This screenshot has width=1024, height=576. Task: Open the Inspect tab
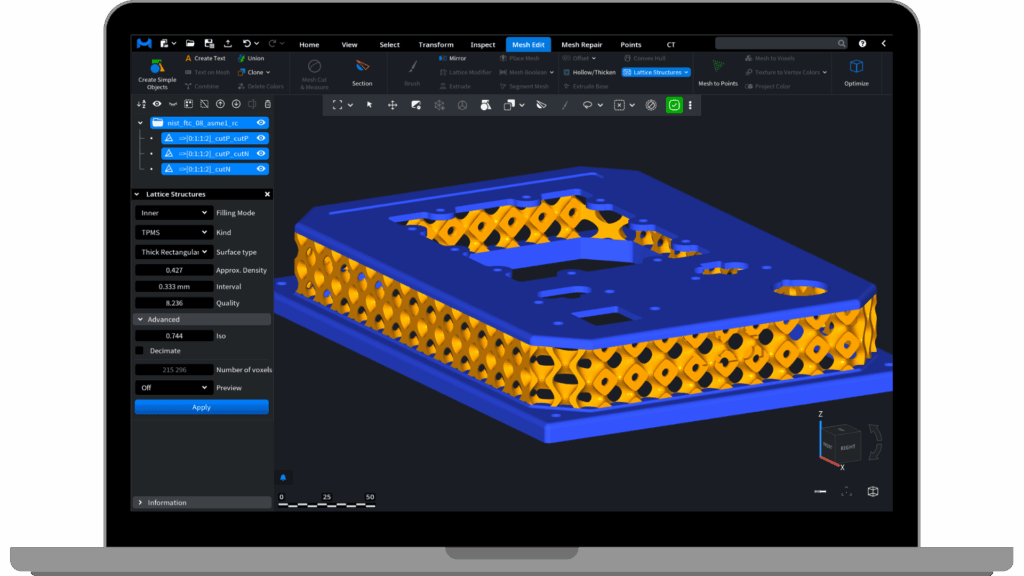[483, 44]
